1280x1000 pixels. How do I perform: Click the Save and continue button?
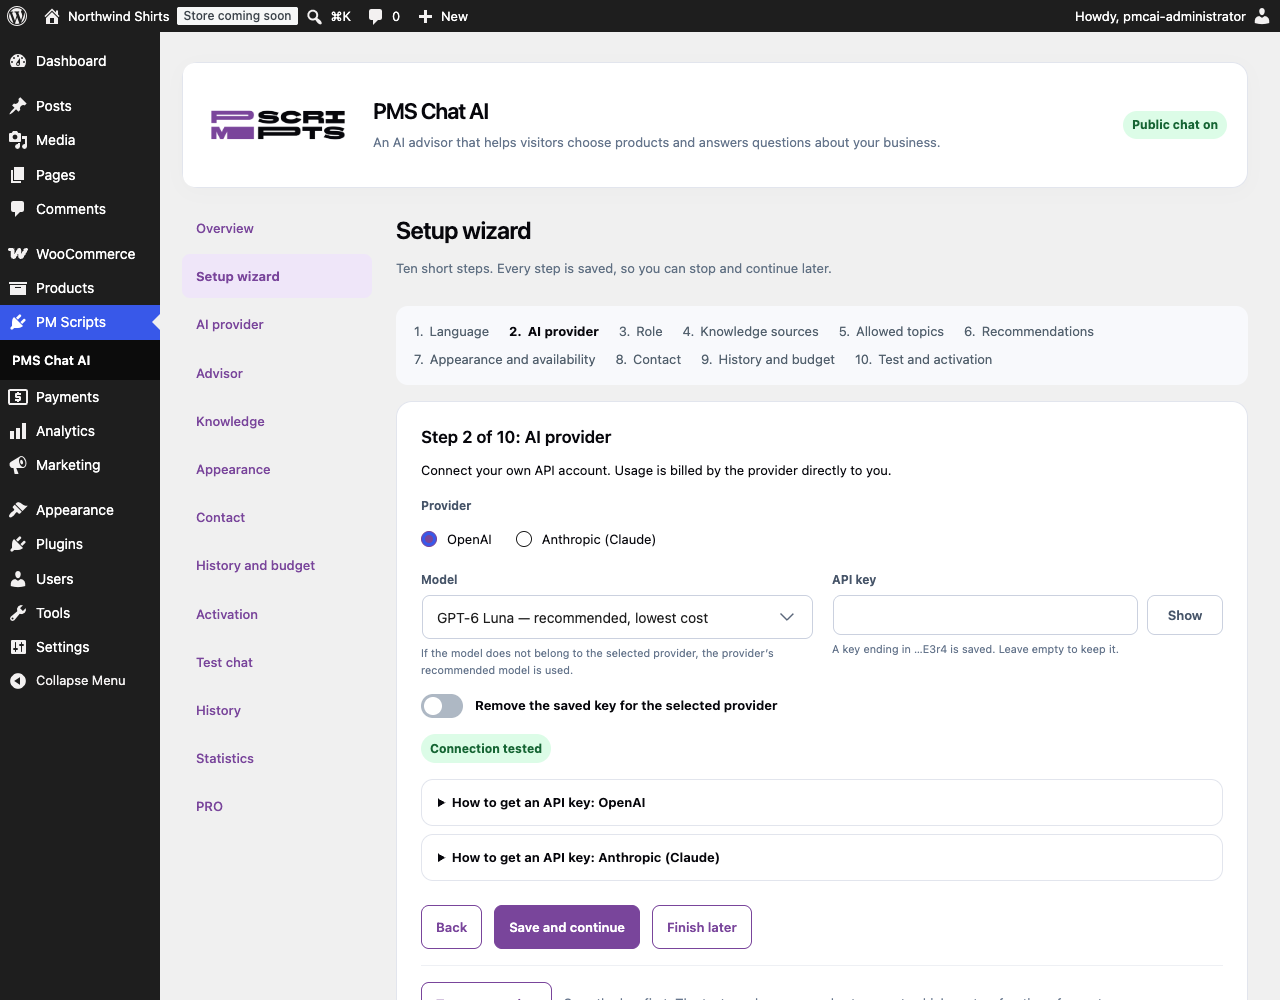pos(567,927)
